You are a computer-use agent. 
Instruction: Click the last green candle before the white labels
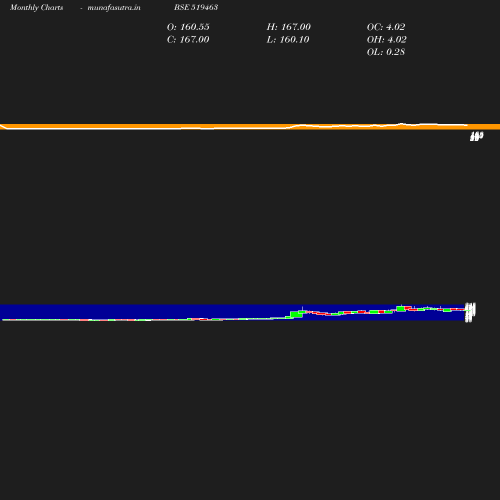pyautogui.click(x=447, y=310)
